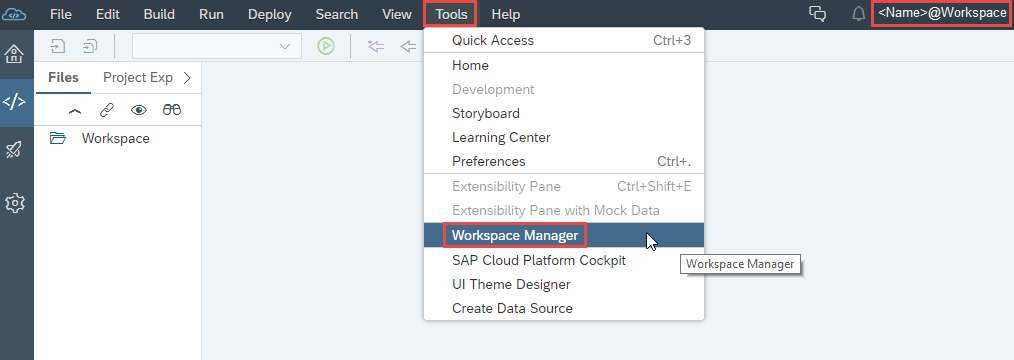This screenshot has height=360, width=1014.
Task: Select Workspace Manager in Tools menu
Action: tap(563, 235)
